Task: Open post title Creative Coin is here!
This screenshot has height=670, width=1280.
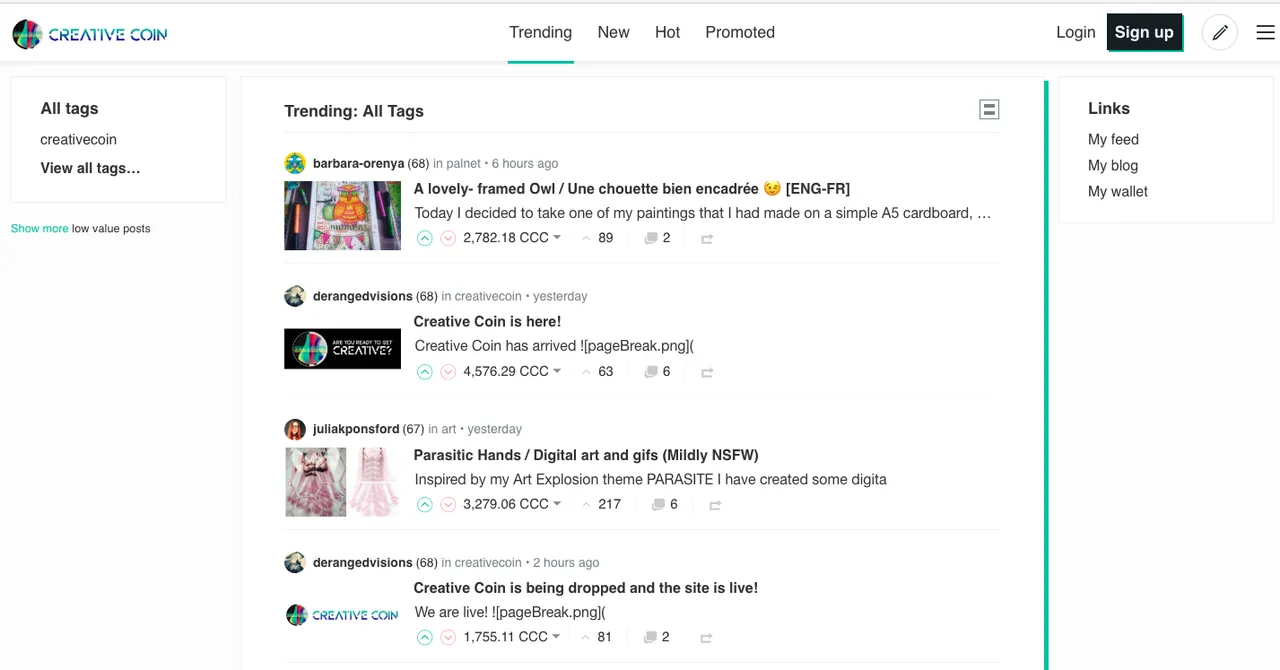Action: [487, 322]
